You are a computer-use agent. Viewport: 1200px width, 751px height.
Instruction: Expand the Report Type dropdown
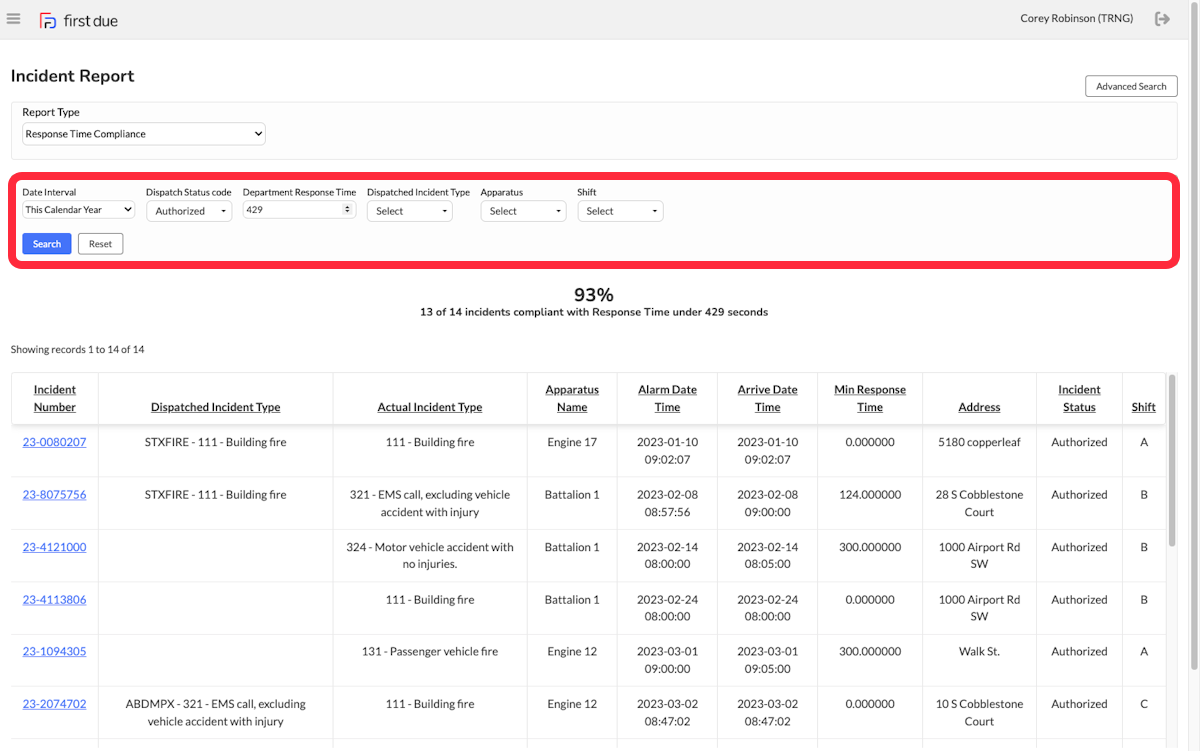[x=144, y=134]
